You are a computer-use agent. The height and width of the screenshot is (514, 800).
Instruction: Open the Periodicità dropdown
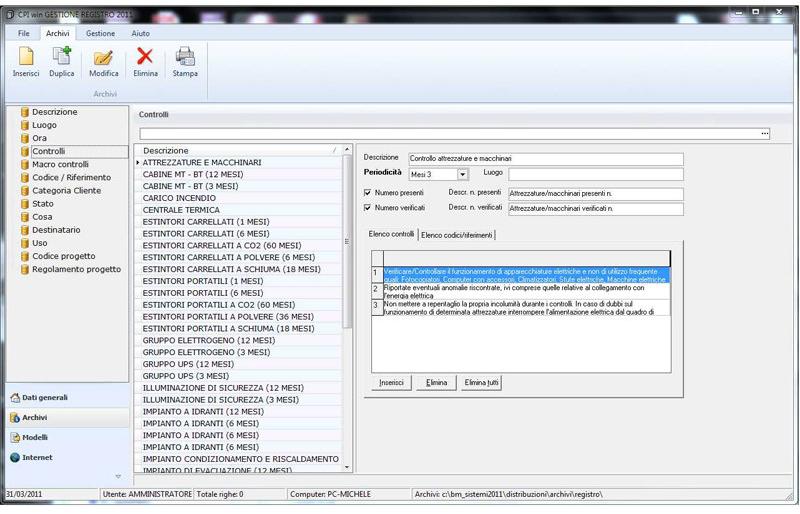(463, 174)
